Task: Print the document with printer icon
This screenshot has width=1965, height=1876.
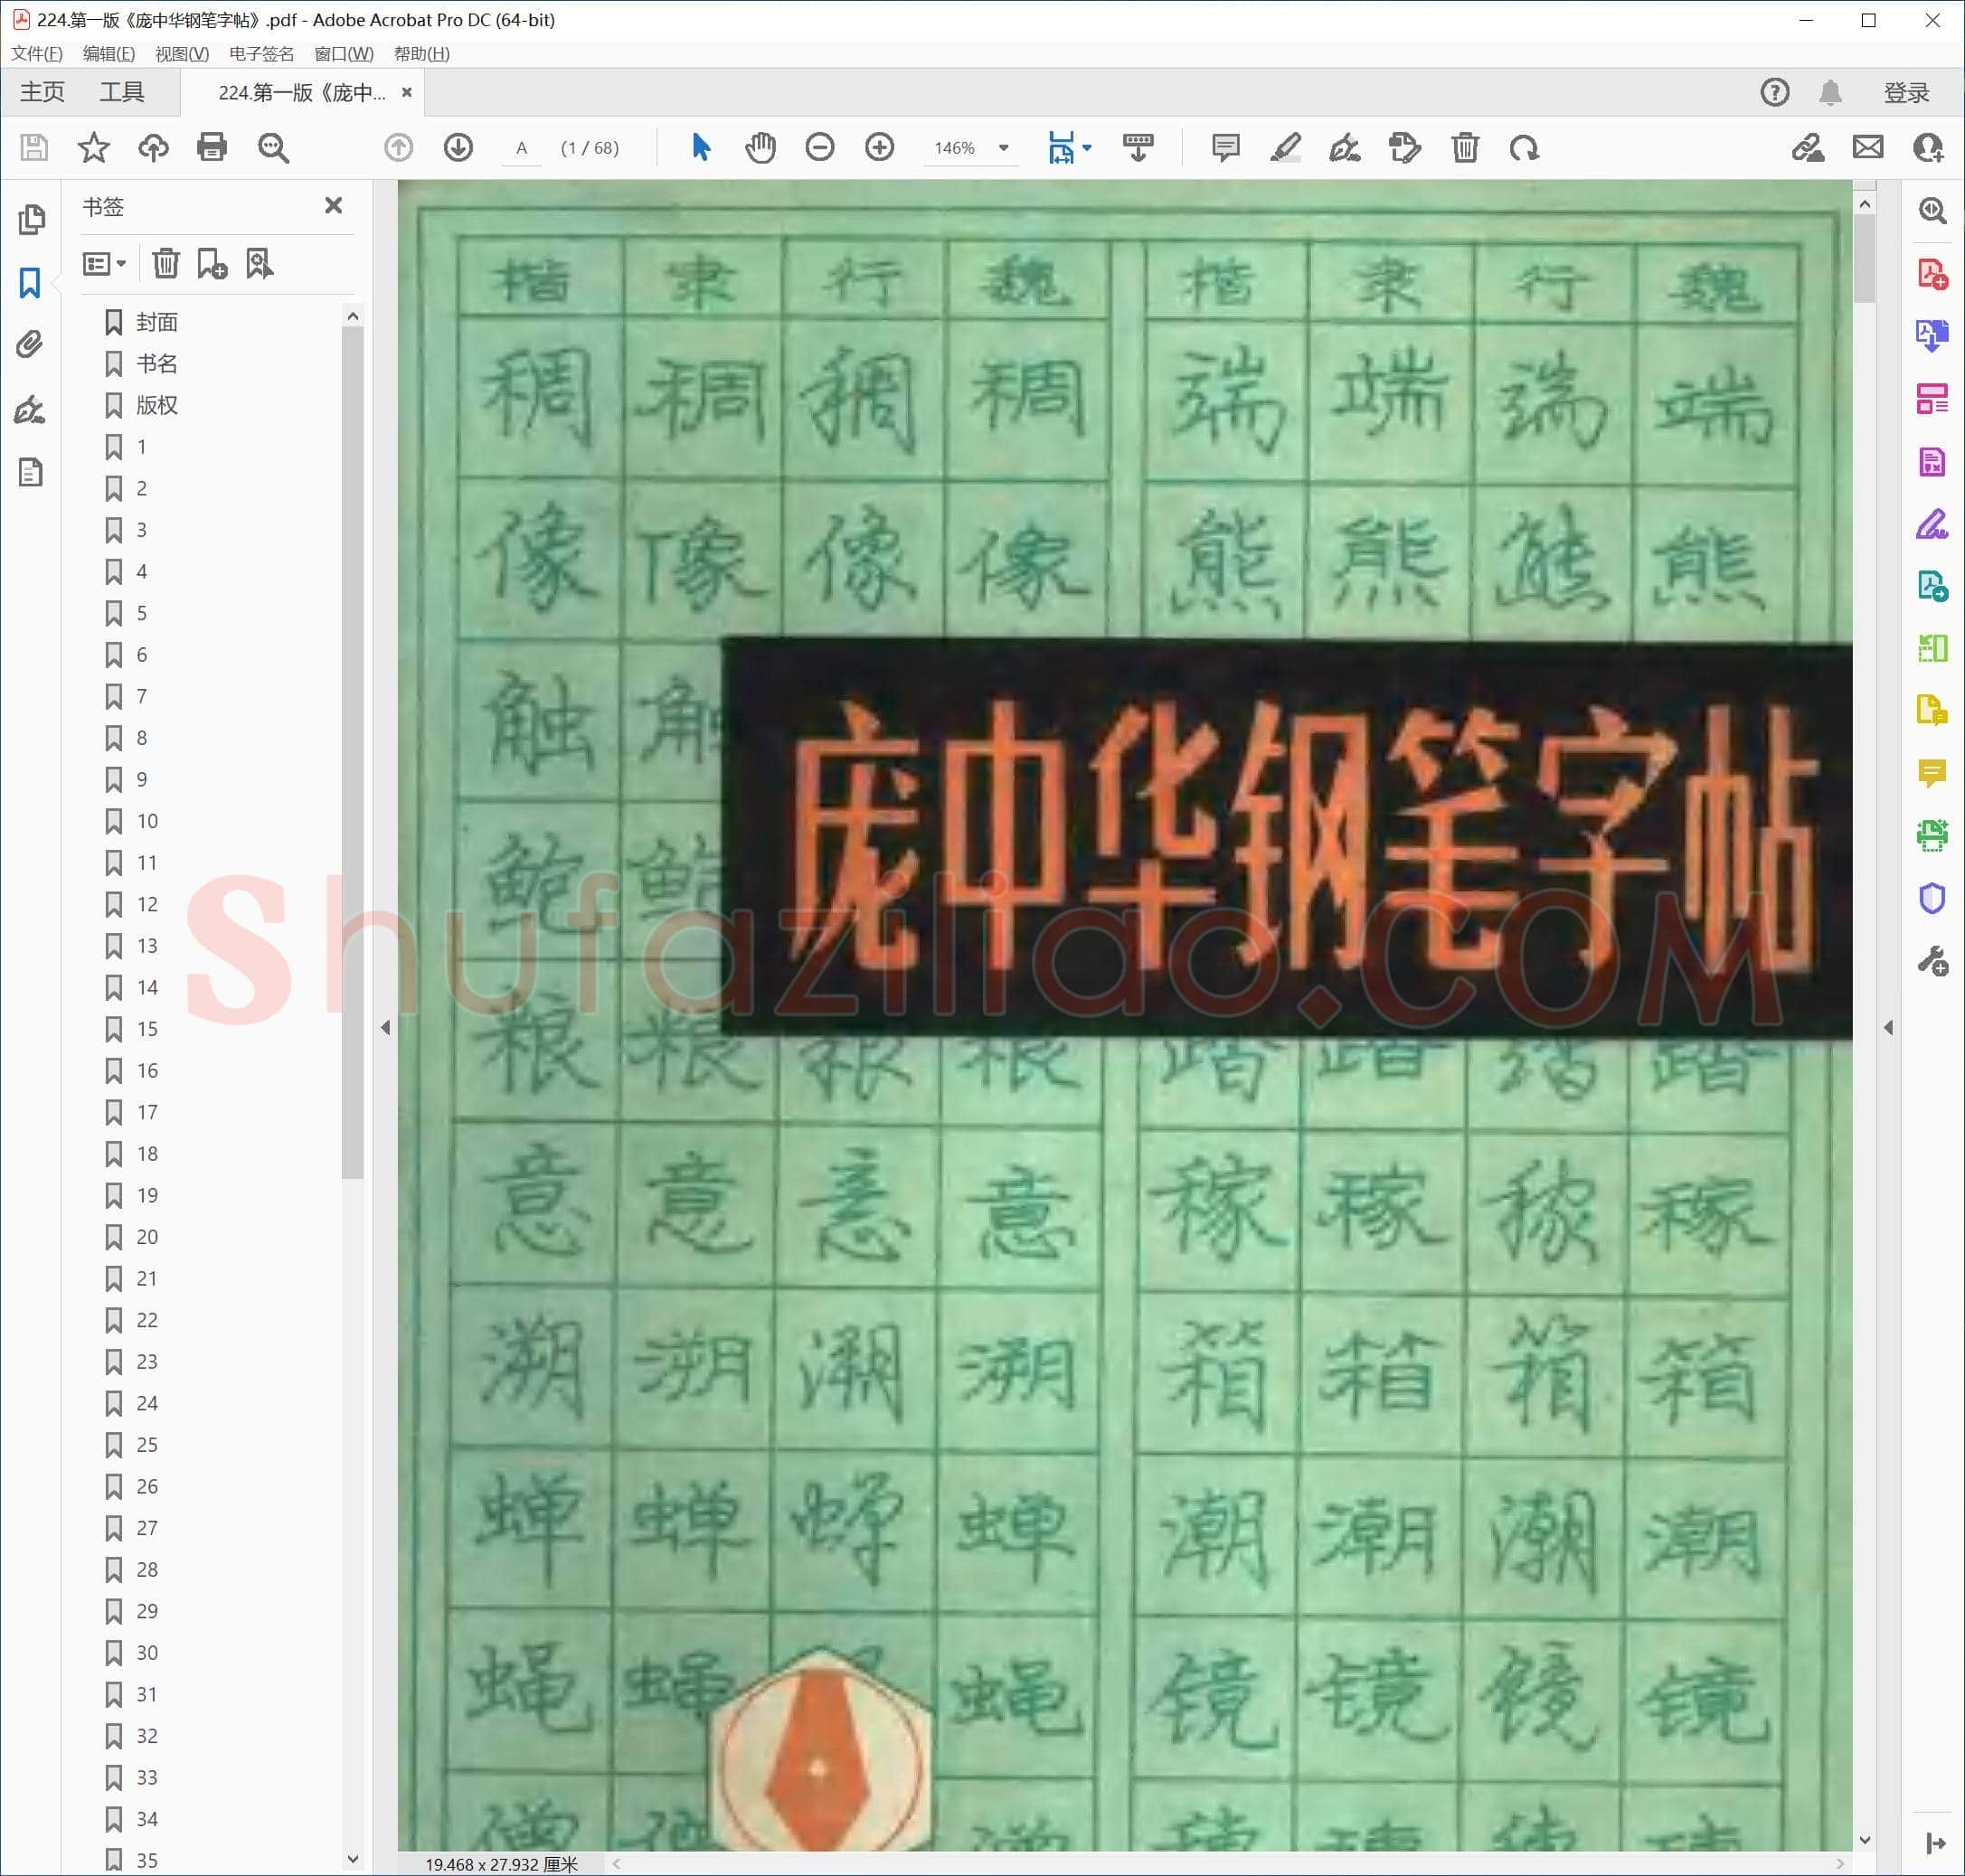Action: [212, 148]
